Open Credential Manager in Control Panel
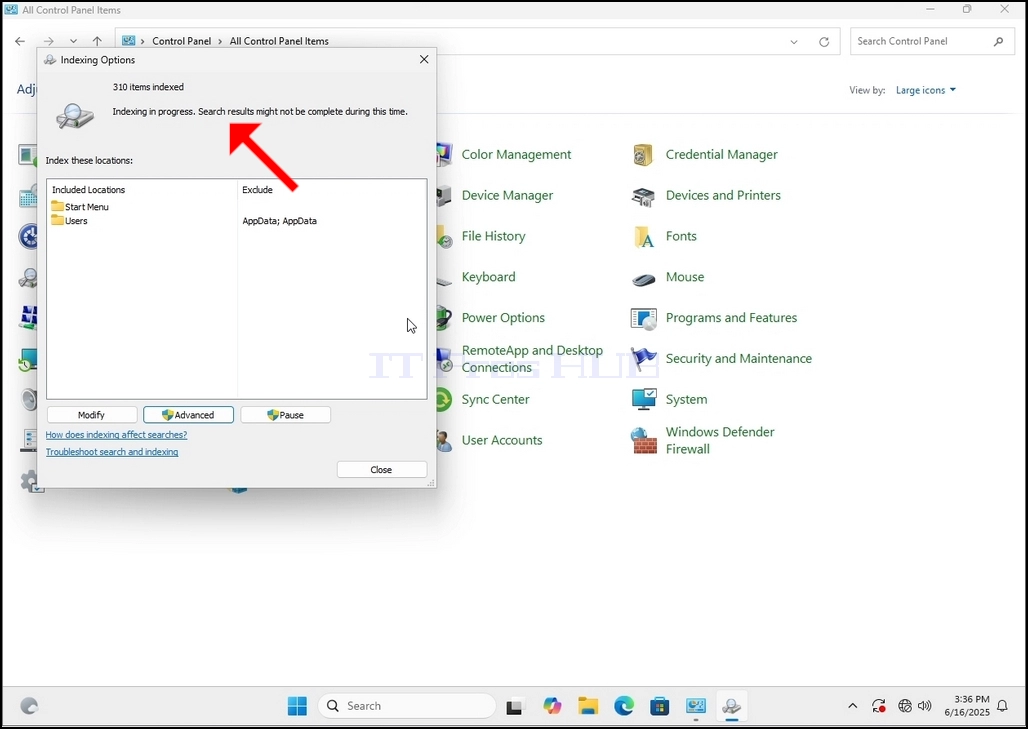This screenshot has height=729, width=1028. (x=721, y=155)
